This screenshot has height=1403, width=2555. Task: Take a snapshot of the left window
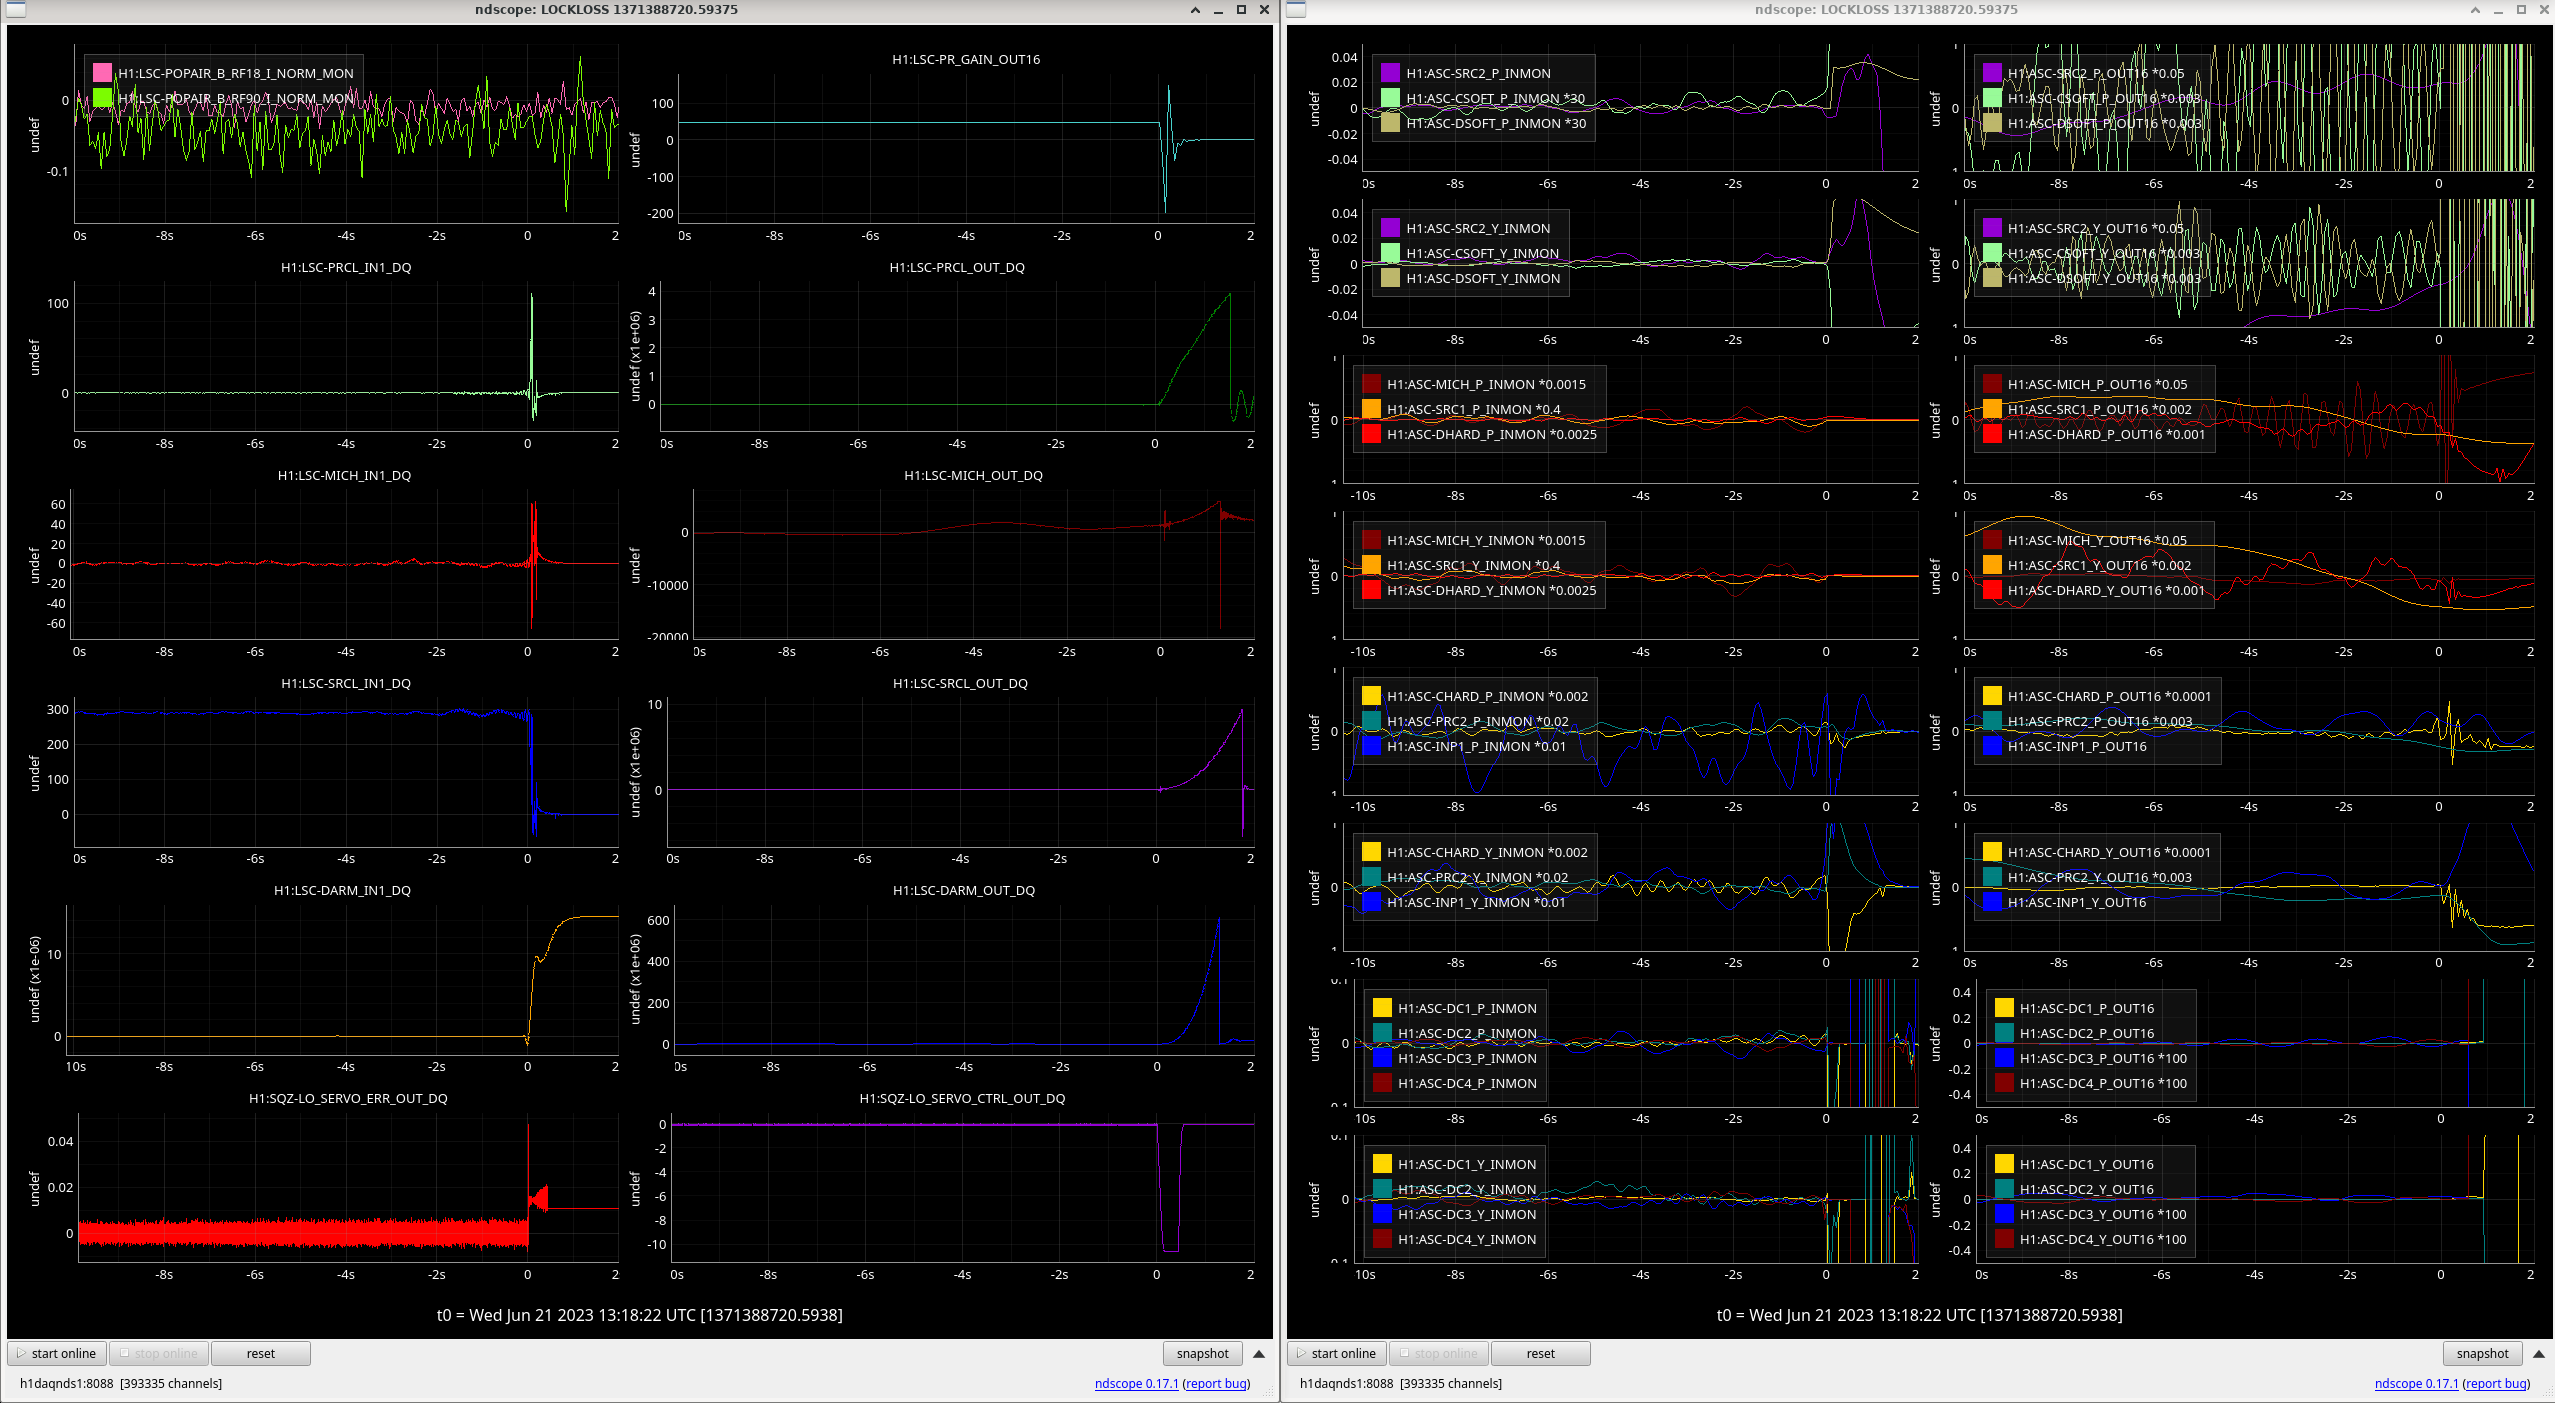1203,1354
